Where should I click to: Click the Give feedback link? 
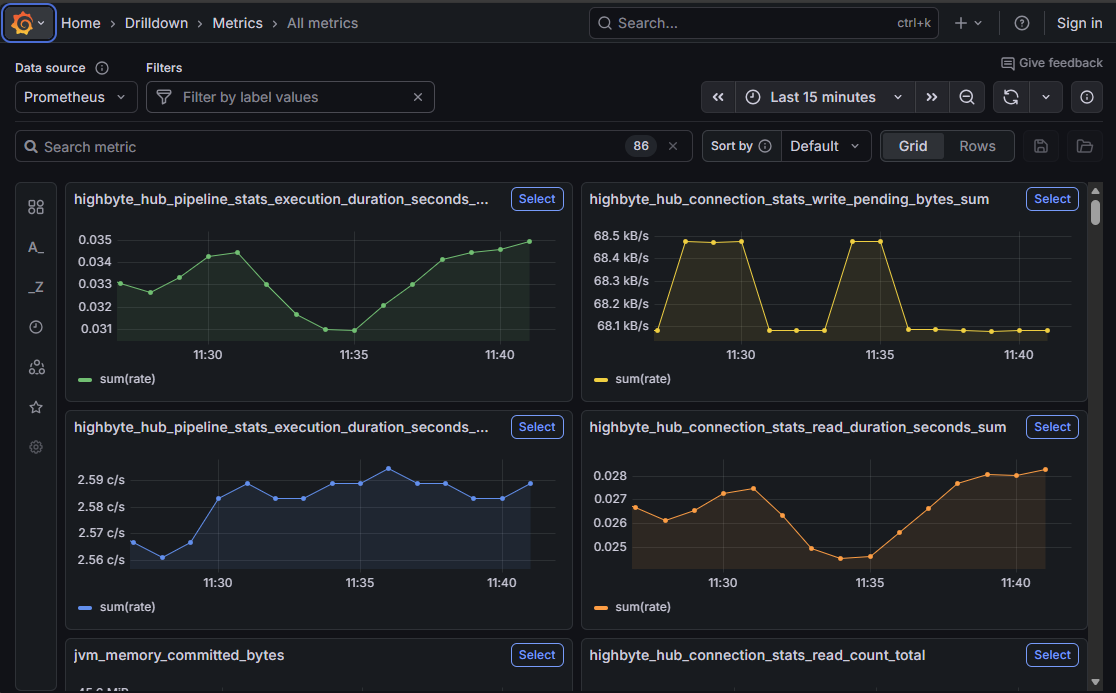pyautogui.click(x=1051, y=63)
